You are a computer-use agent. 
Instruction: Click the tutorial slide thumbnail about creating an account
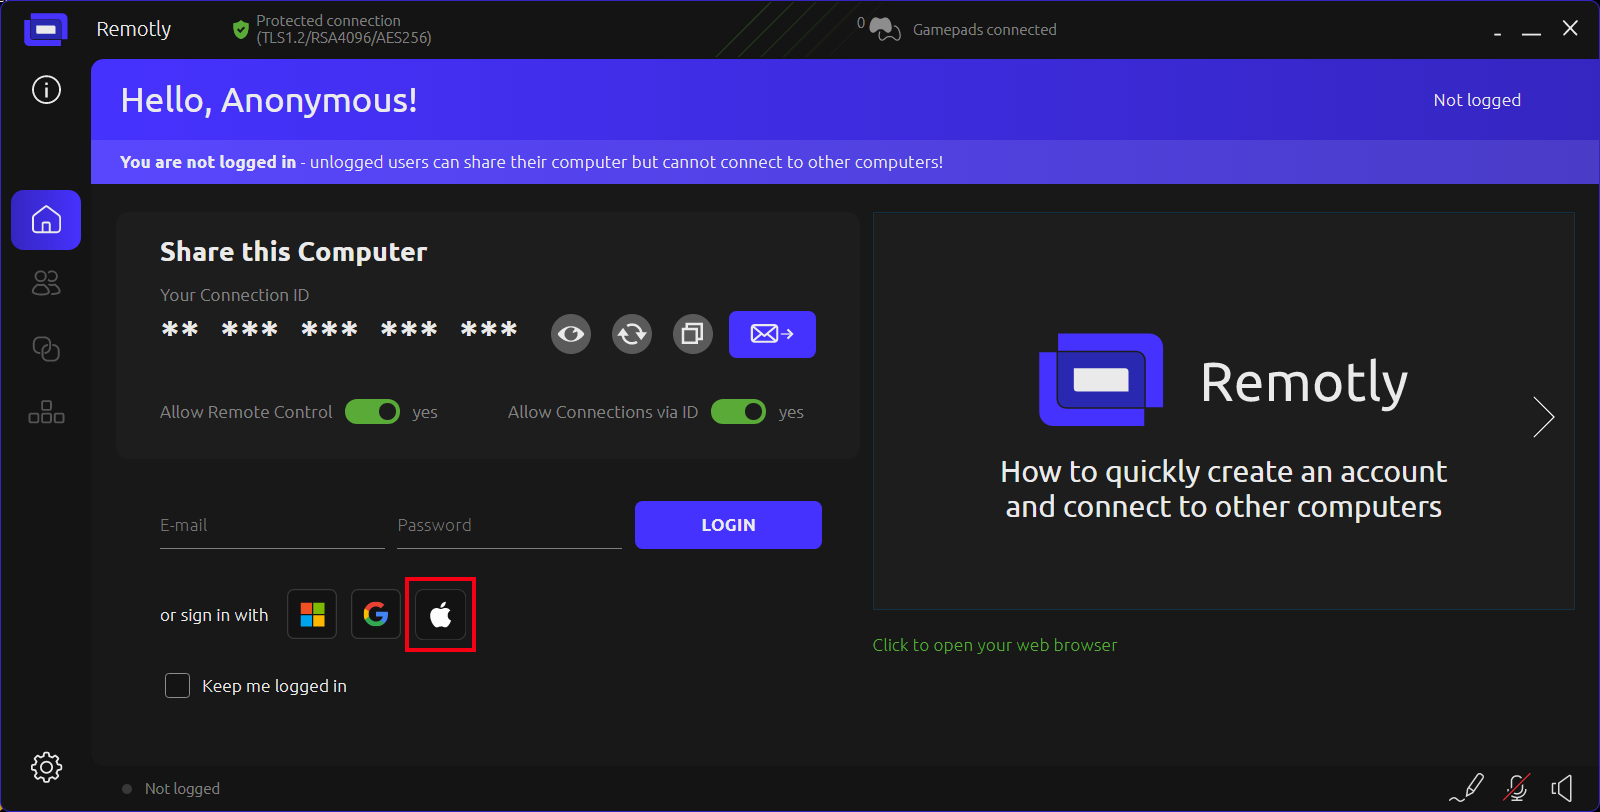[x=1224, y=411]
